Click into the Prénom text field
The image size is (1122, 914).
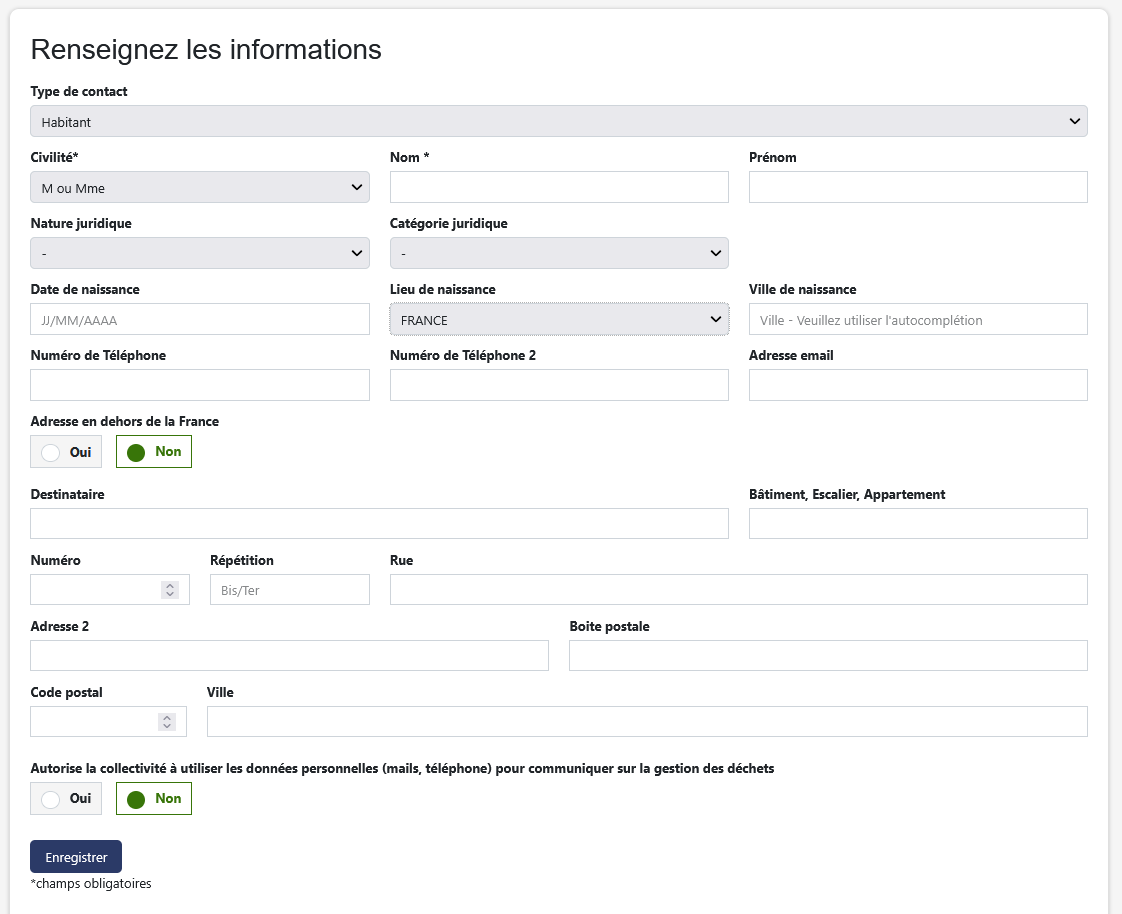pos(918,187)
